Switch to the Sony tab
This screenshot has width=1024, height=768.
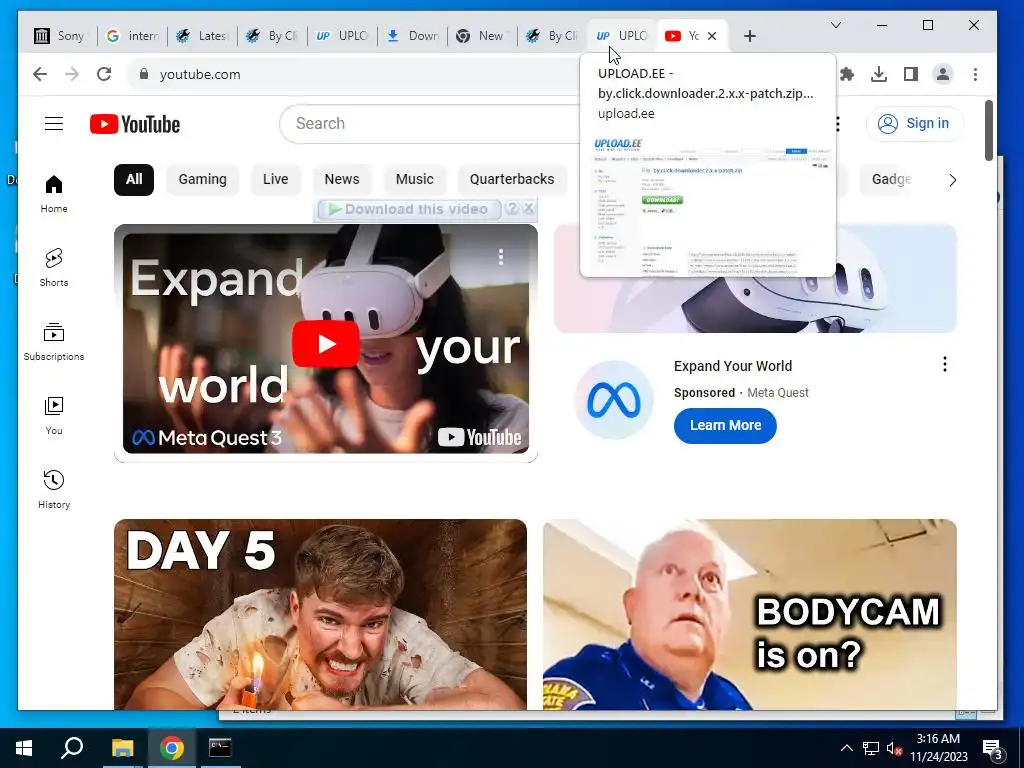coord(61,36)
